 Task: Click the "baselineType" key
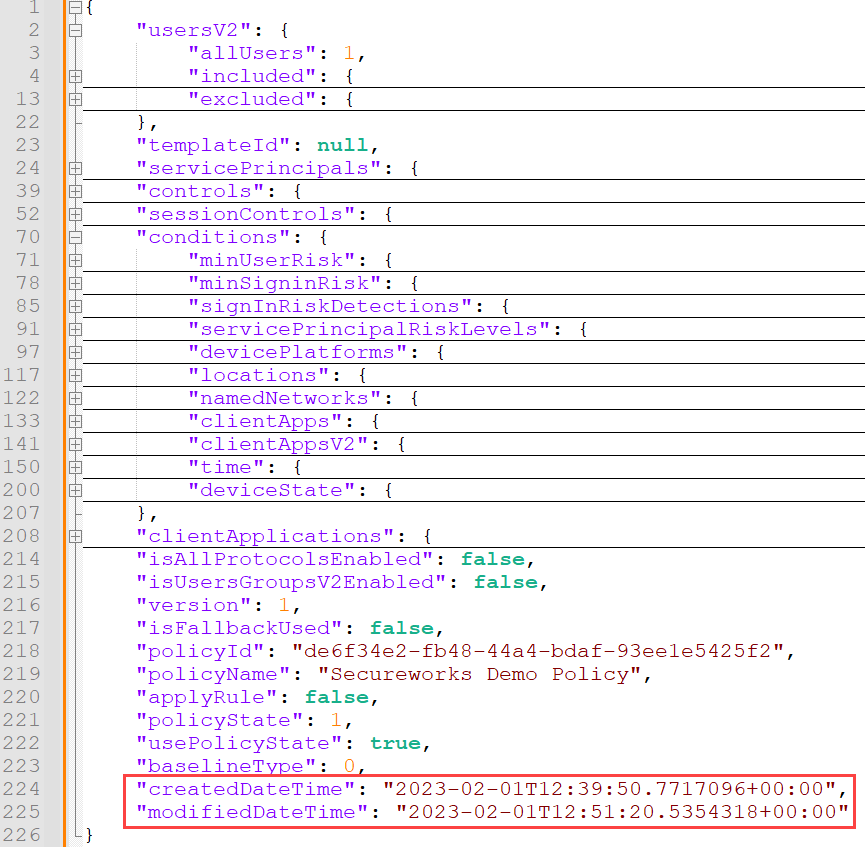click(226, 766)
